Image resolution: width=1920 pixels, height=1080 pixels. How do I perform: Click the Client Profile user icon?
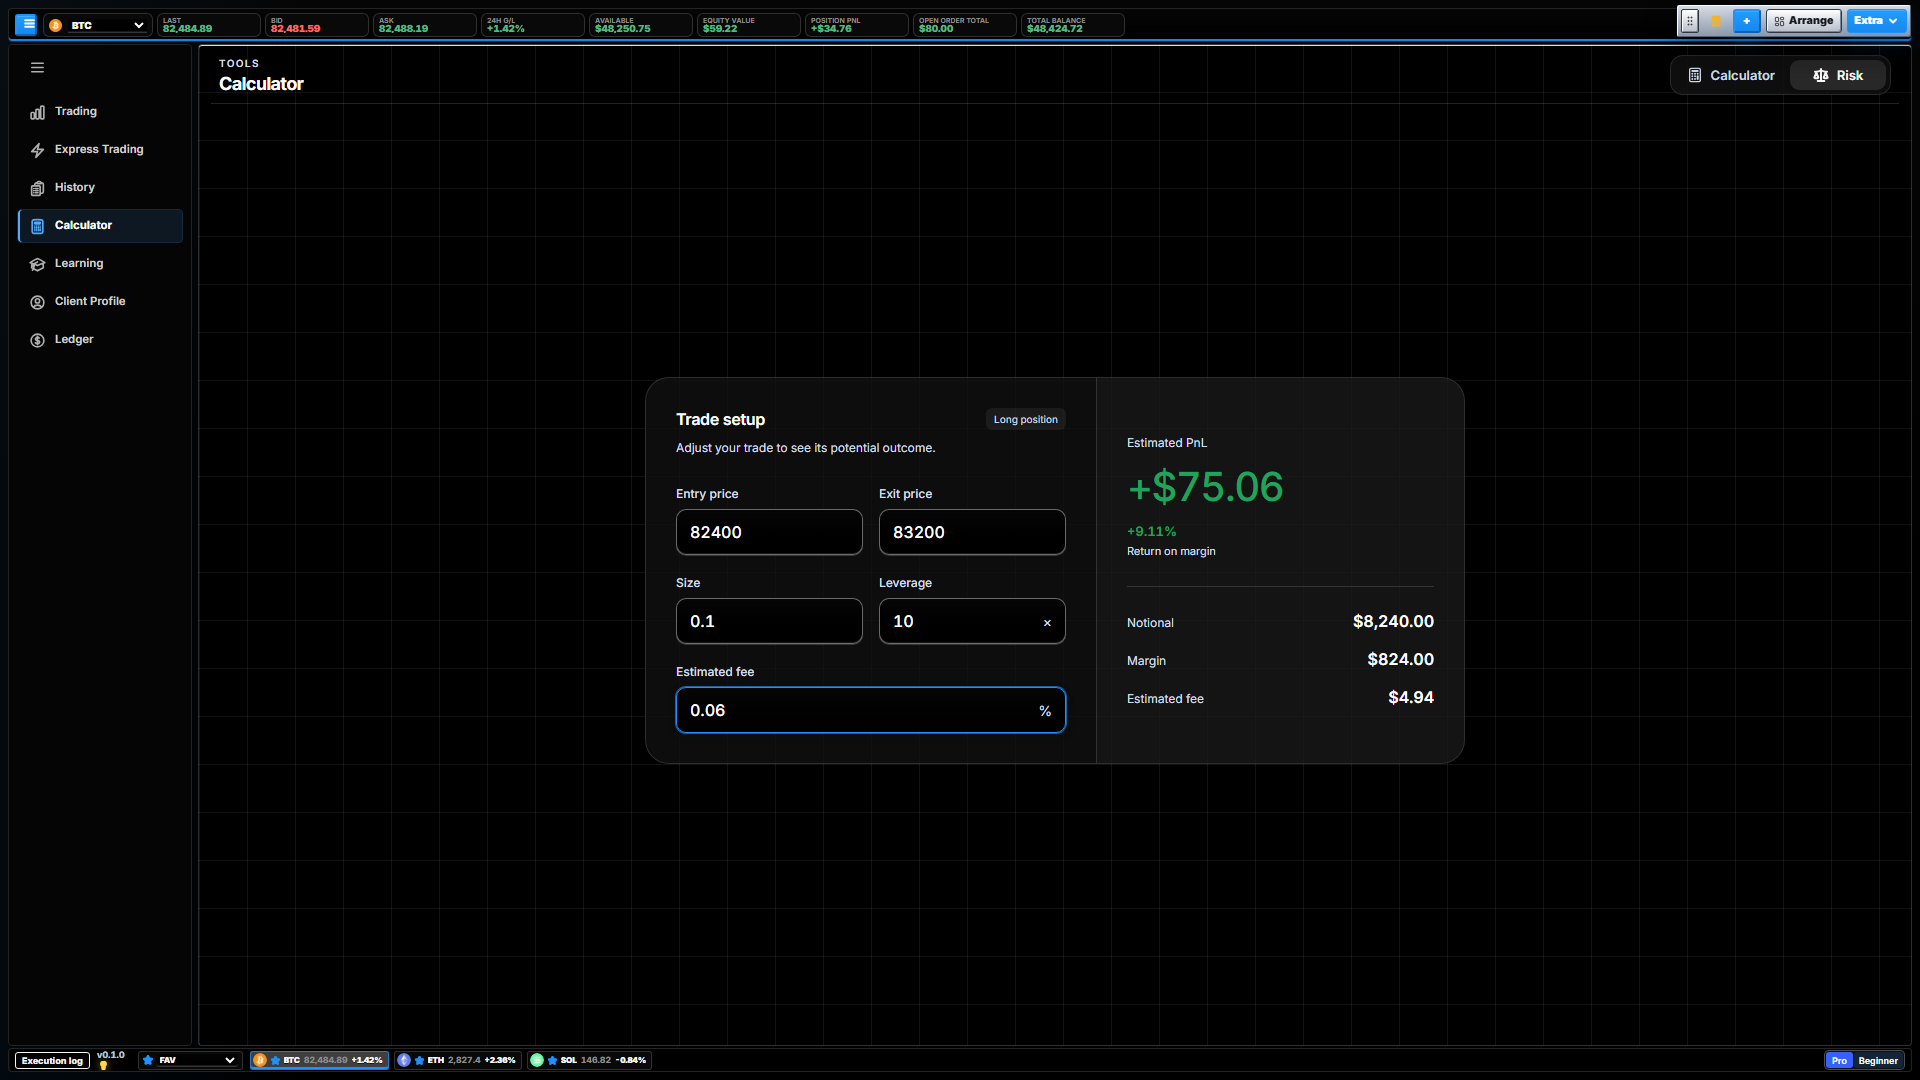click(x=37, y=302)
